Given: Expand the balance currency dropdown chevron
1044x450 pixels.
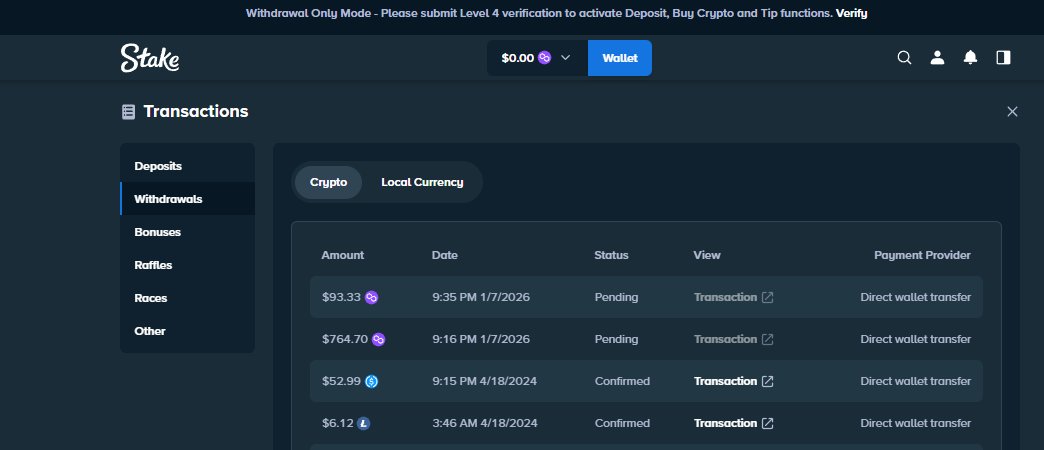Looking at the screenshot, I should (x=566, y=58).
